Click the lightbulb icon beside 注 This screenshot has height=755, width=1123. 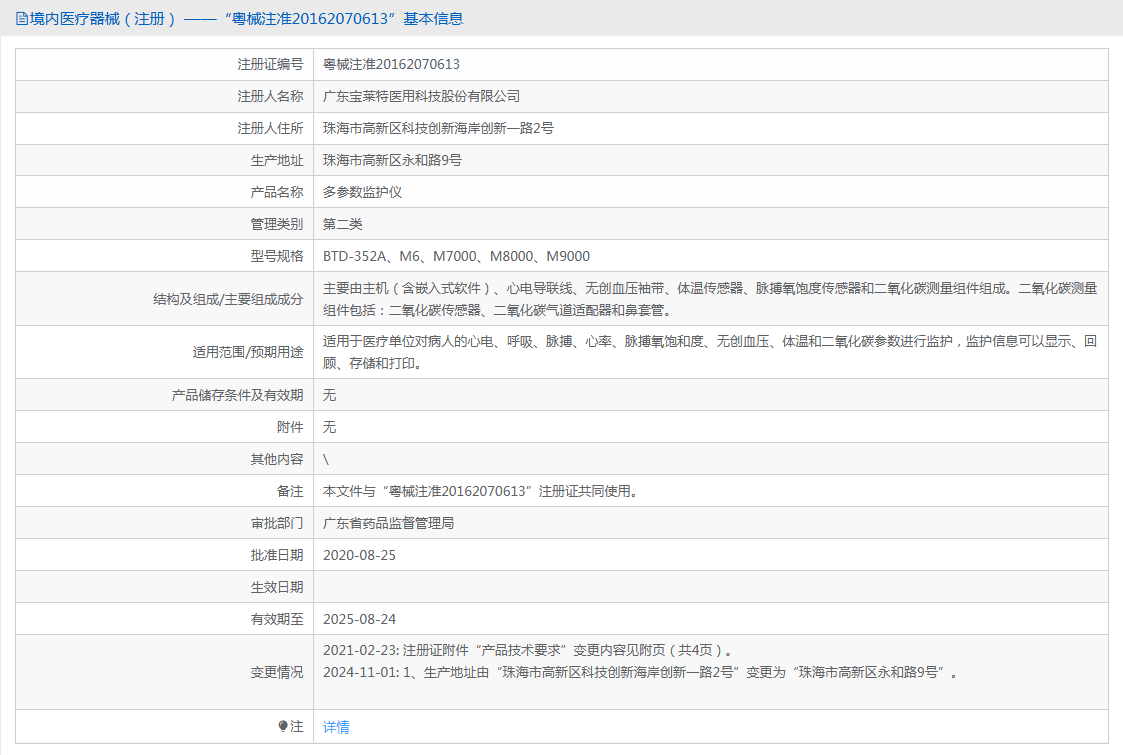[283, 726]
